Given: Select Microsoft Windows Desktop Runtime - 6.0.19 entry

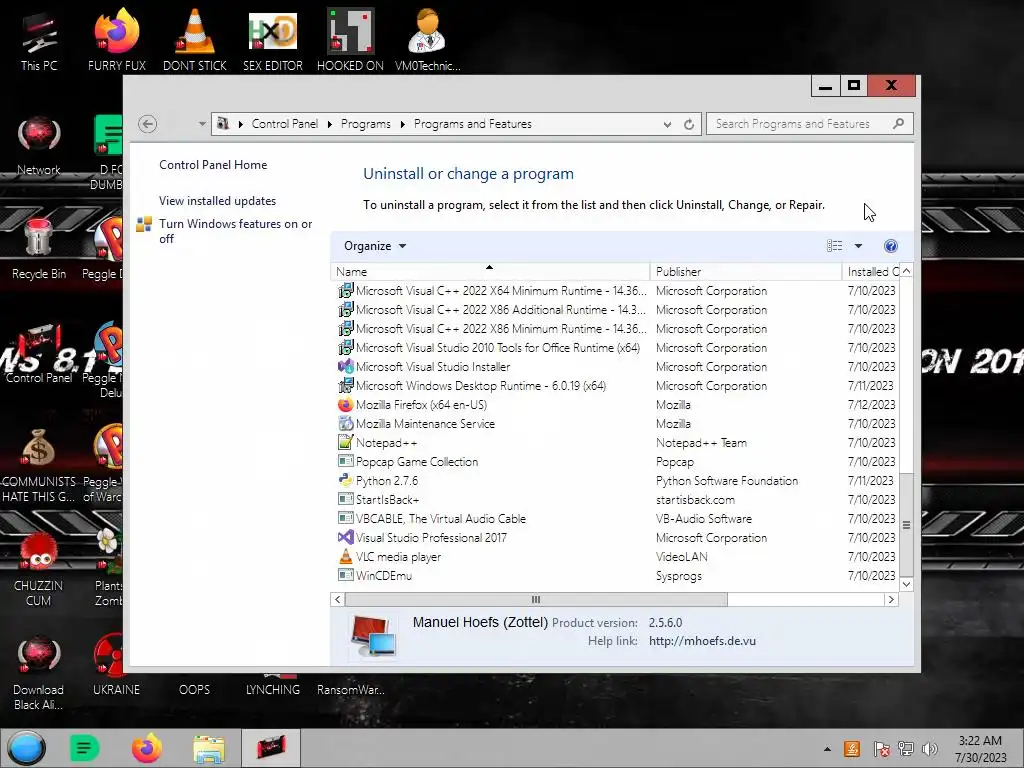Looking at the screenshot, I should click(615, 386).
